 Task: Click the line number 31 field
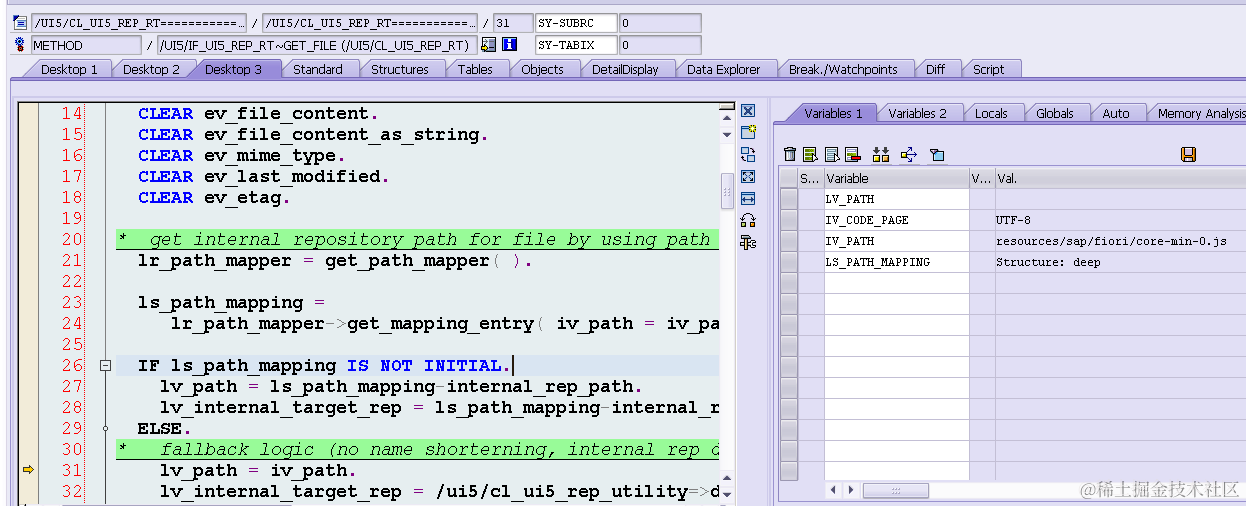click(512, 23)
